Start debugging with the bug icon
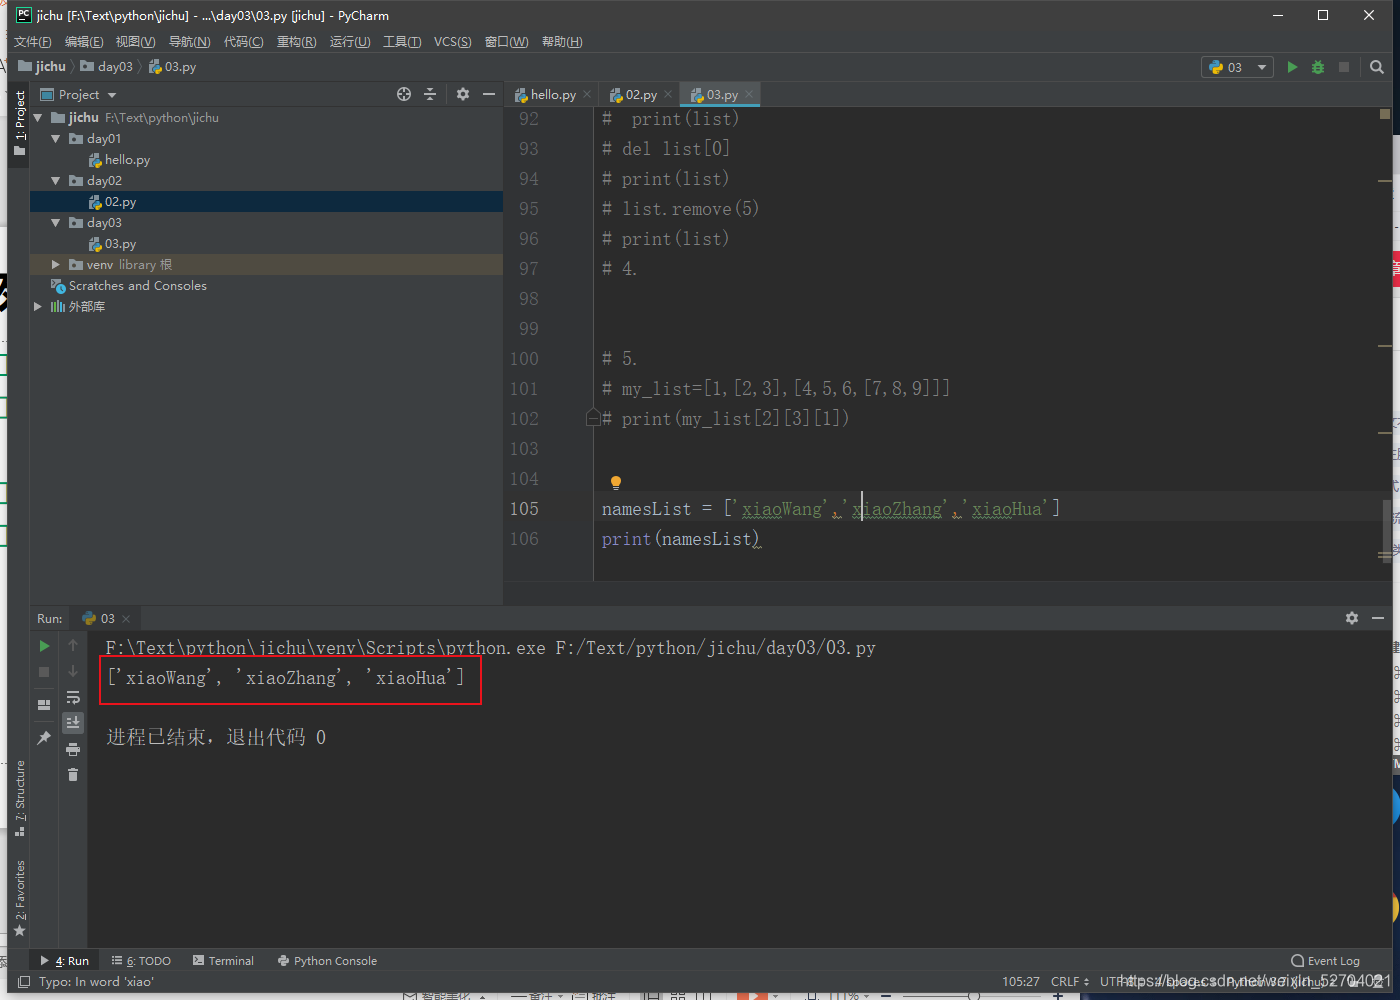Image resolution: width=1400 pixels, height=1000 pixels. [1318, 67]
